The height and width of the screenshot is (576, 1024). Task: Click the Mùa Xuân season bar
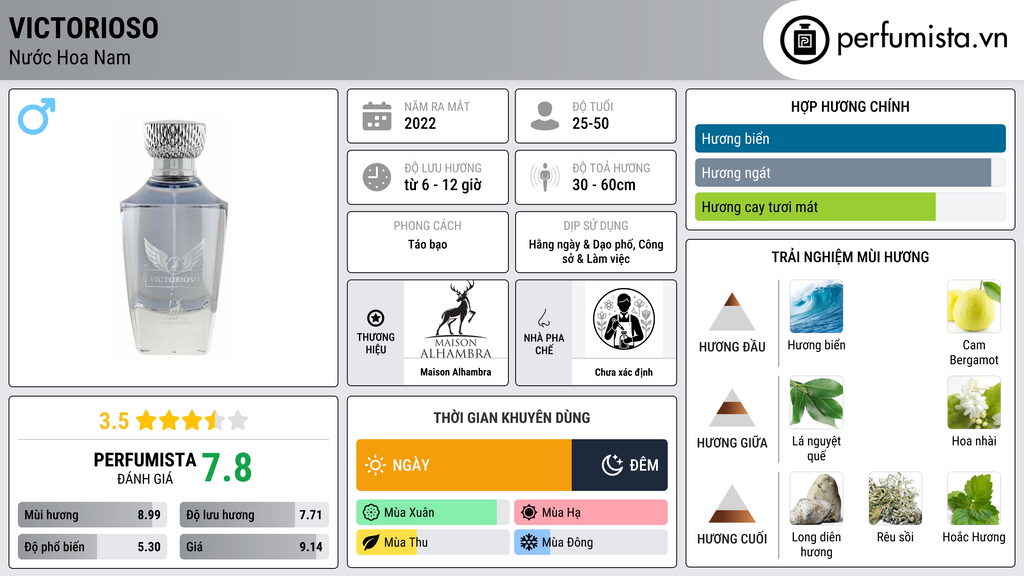(x=433, y=513)
